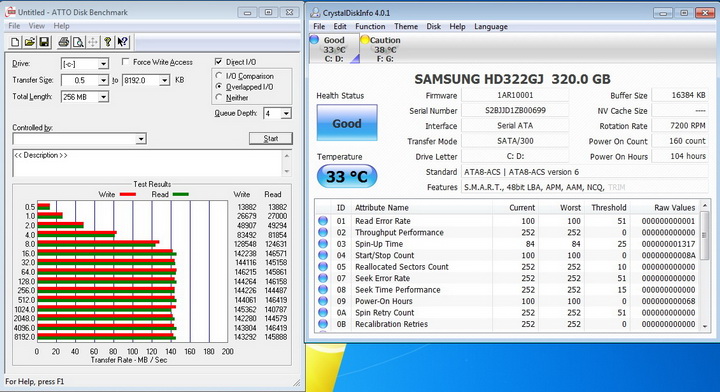Viewport: 720px width, 392px height.
Task: Open CrystalDiskInfo Language menu
Action: pyautogui.click(x=491, y=27)
